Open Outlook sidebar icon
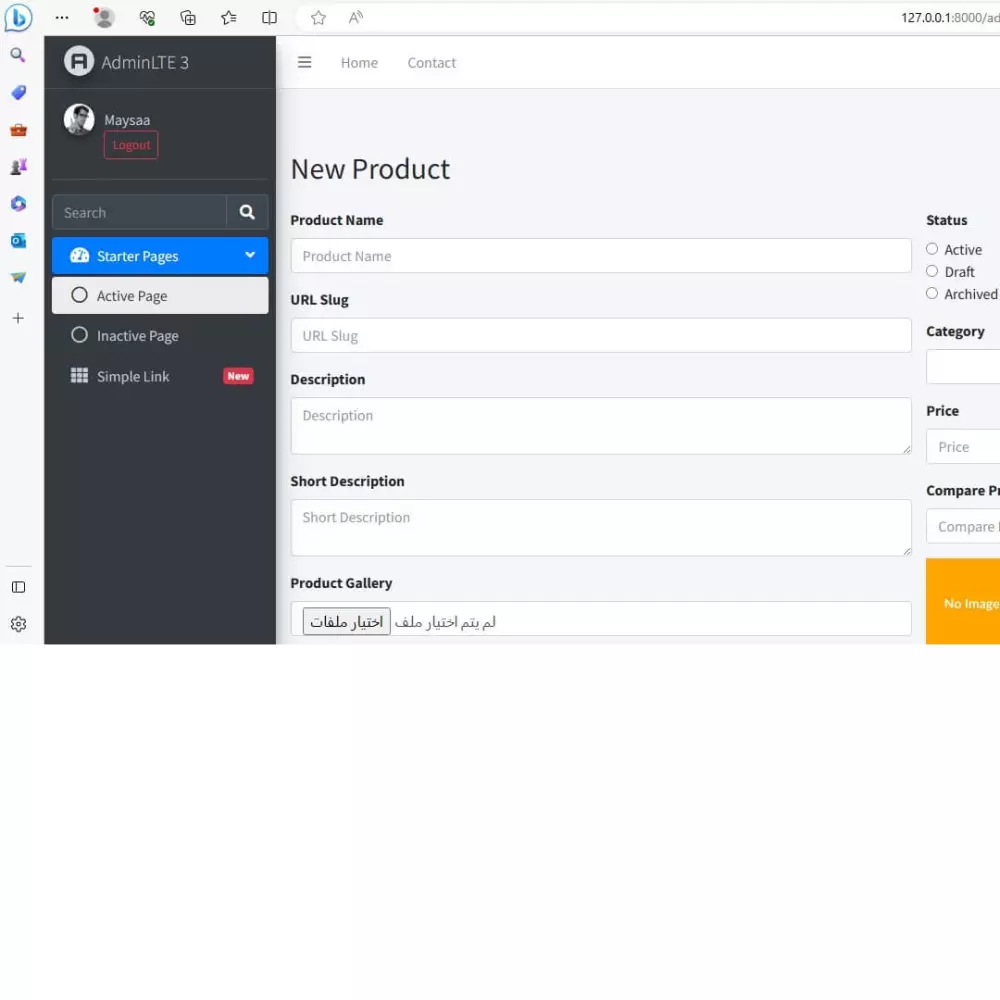 tap(18, 240)
